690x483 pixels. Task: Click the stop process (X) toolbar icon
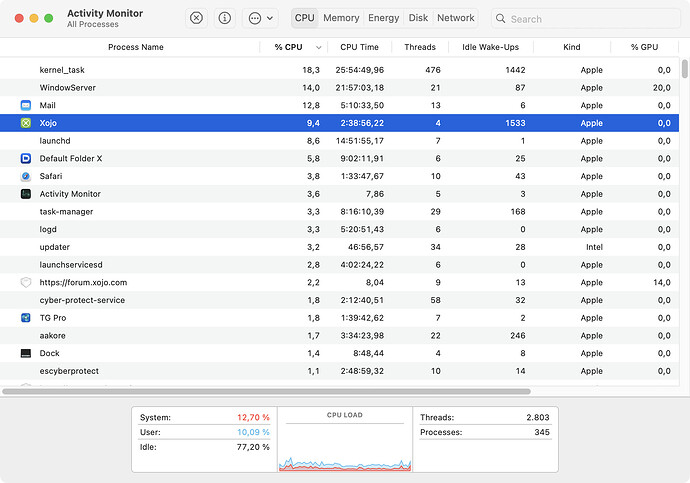coord(196,18)
